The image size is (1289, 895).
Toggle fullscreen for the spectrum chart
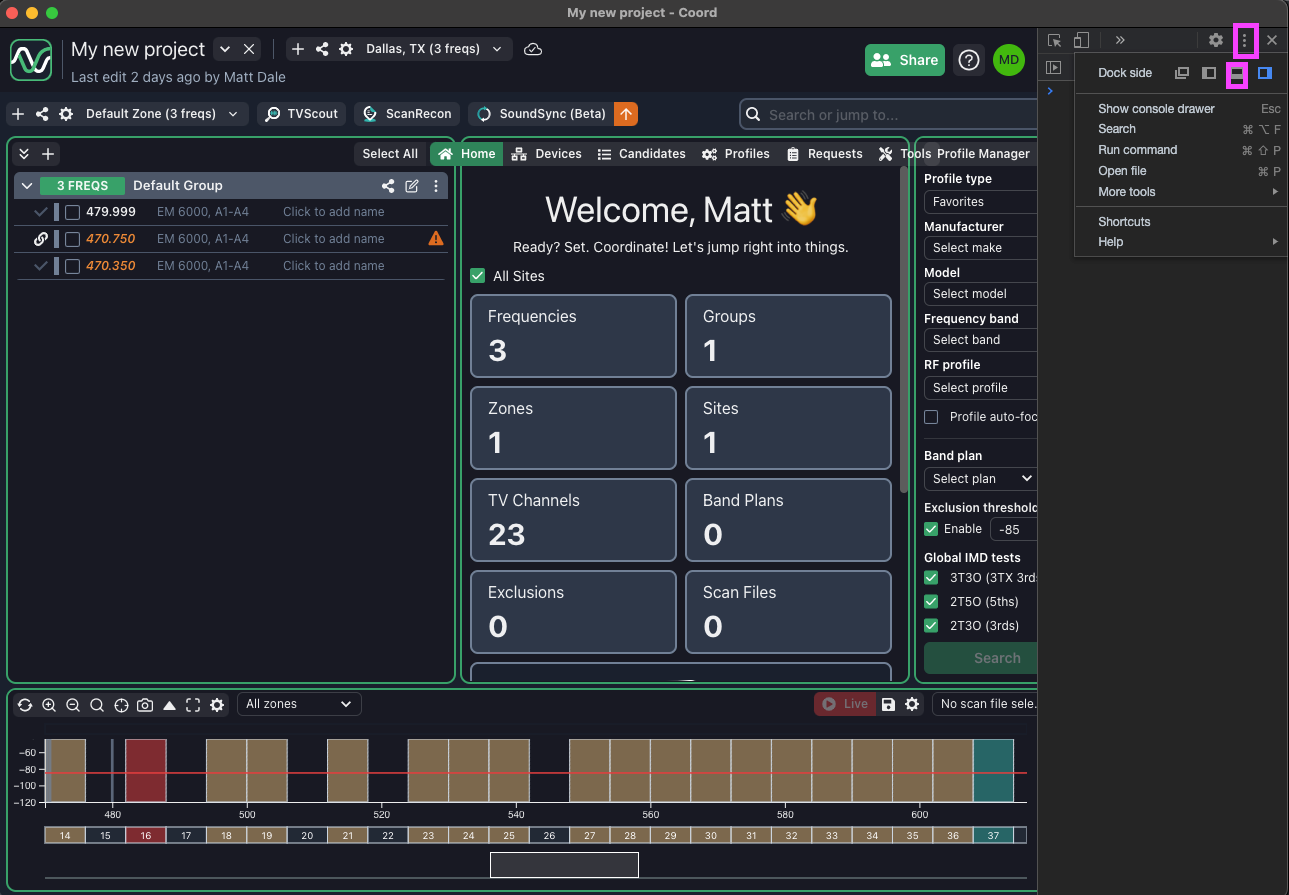(x=193, y=705)
